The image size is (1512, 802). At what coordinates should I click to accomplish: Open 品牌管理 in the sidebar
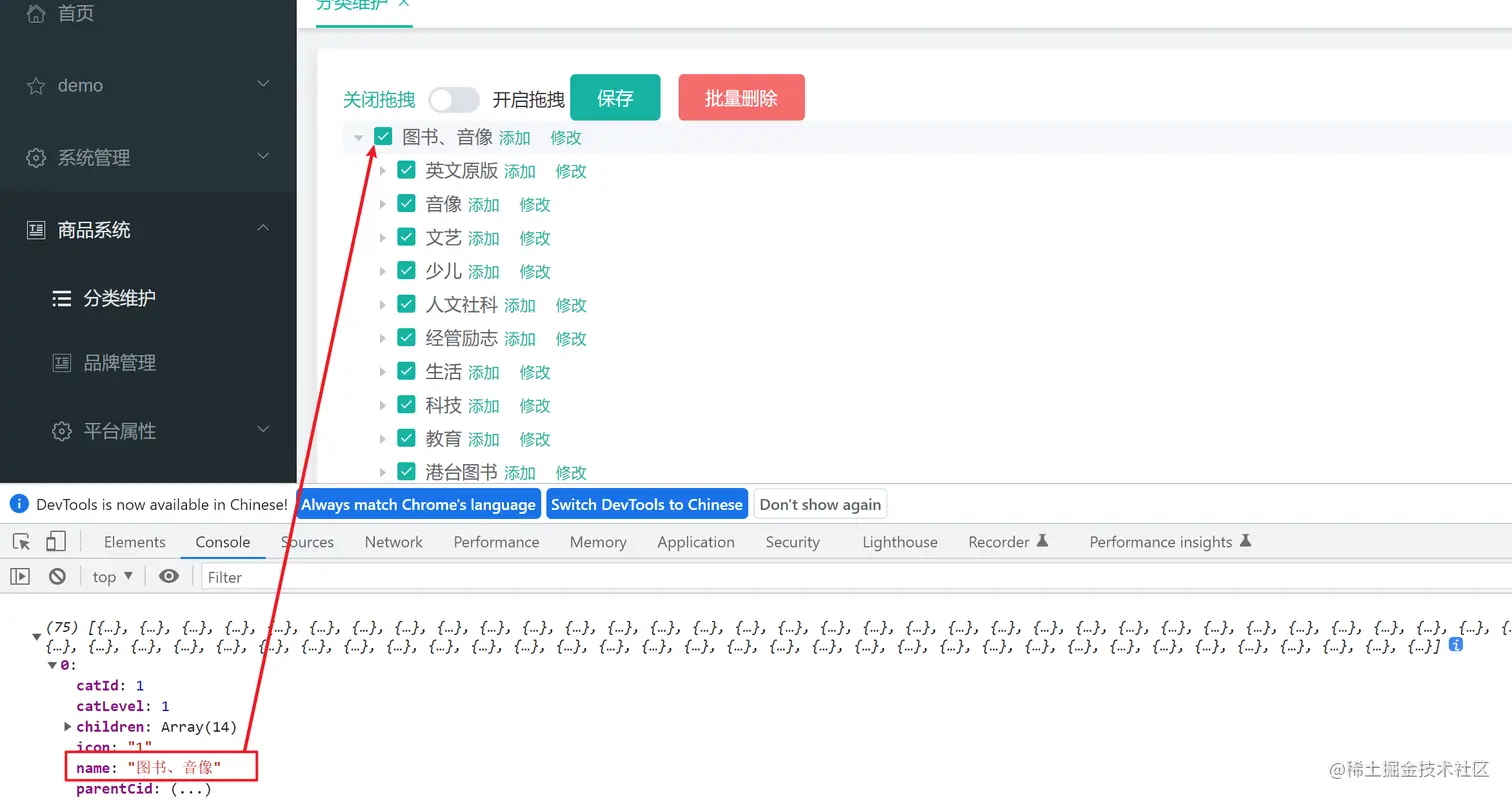tap(120, 363)
